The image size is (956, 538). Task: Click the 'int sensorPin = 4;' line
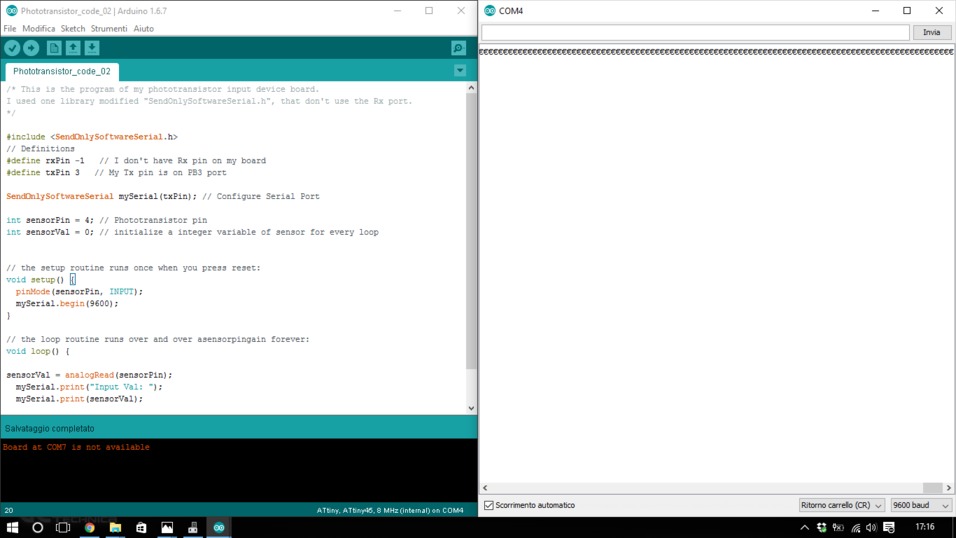tap(107, 220)
